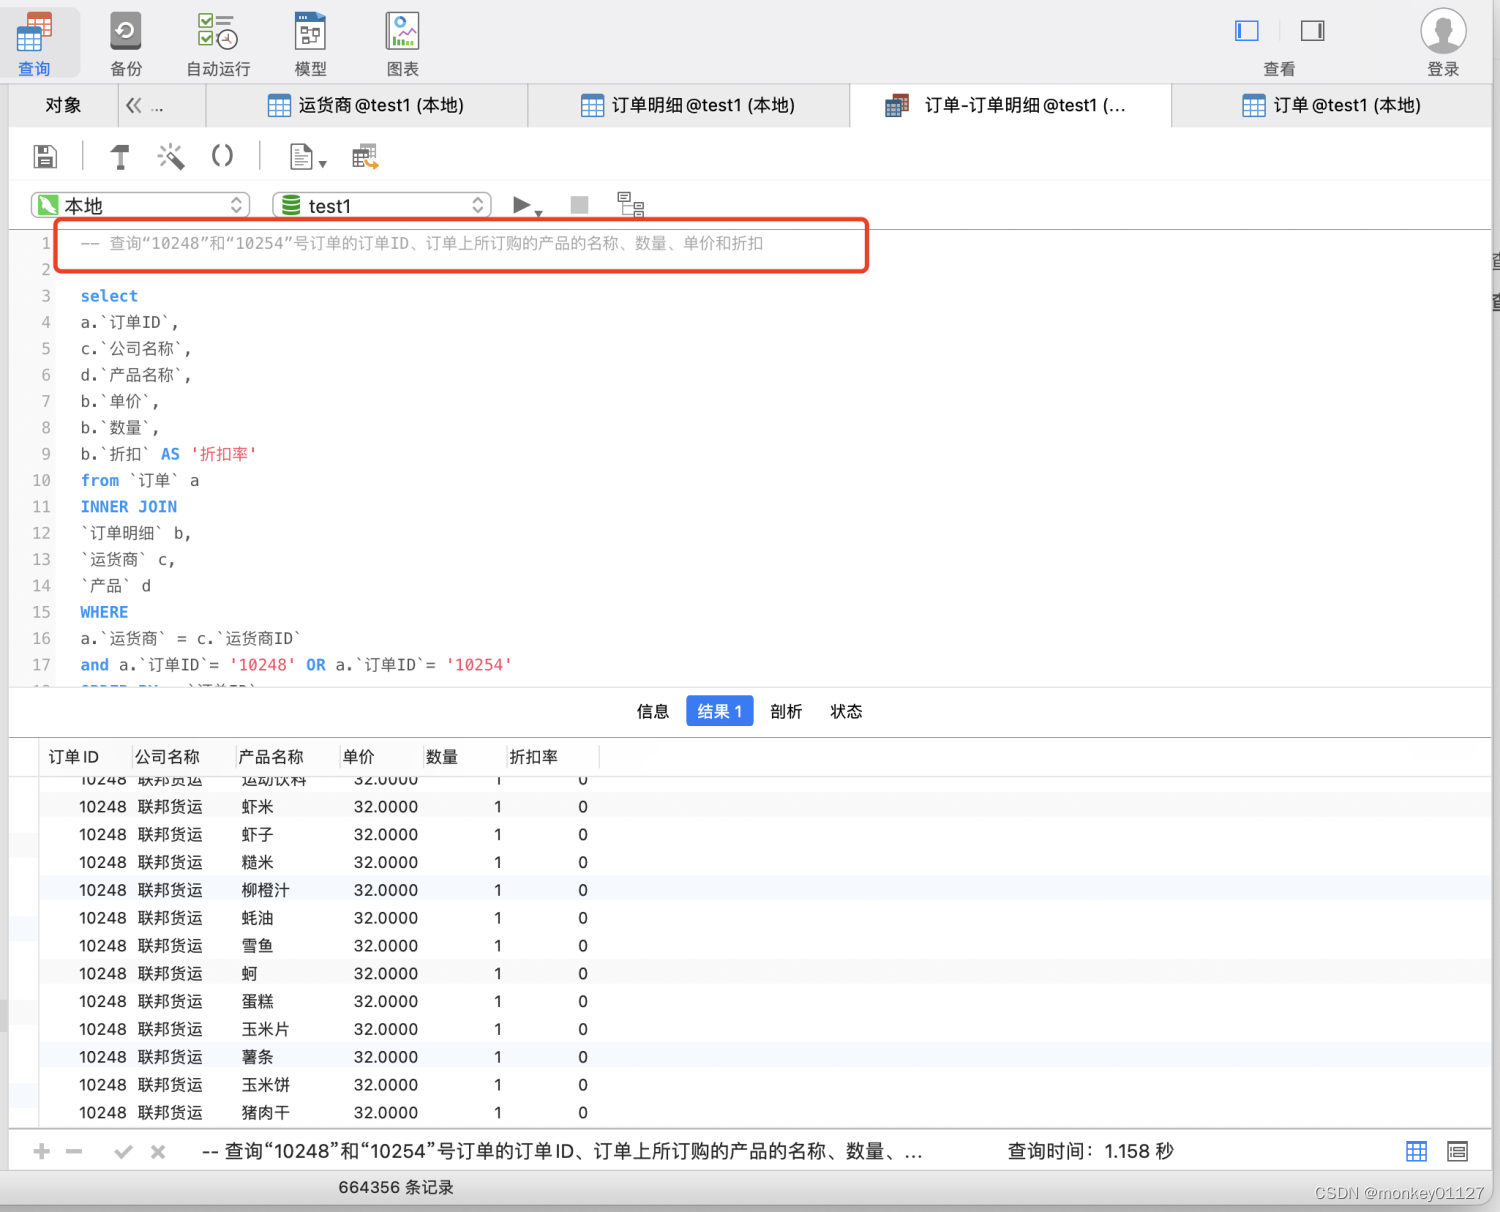The width and height of the screenshot is (1500, 1212).
Task: Export result with the table arrow icon
Action: [x=365, y=156]
